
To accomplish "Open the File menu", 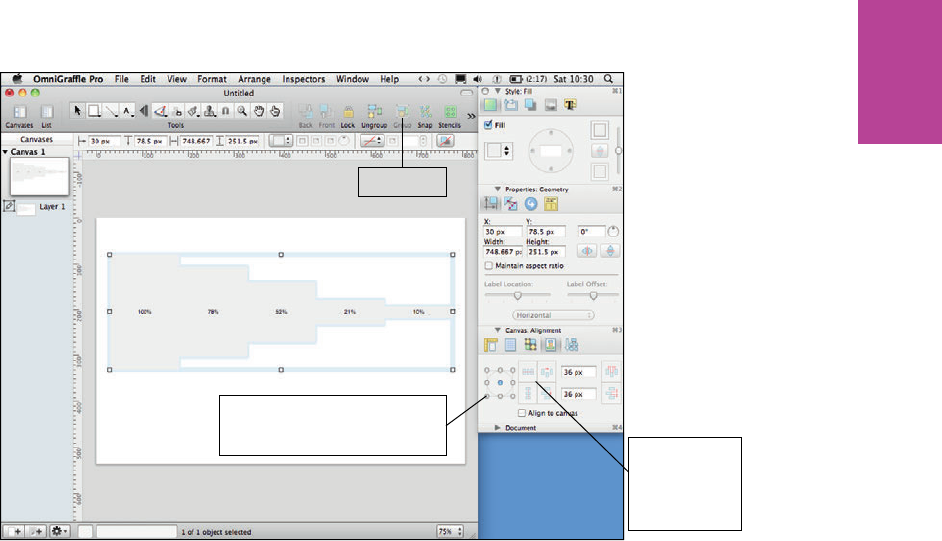I will click(121, 79).
